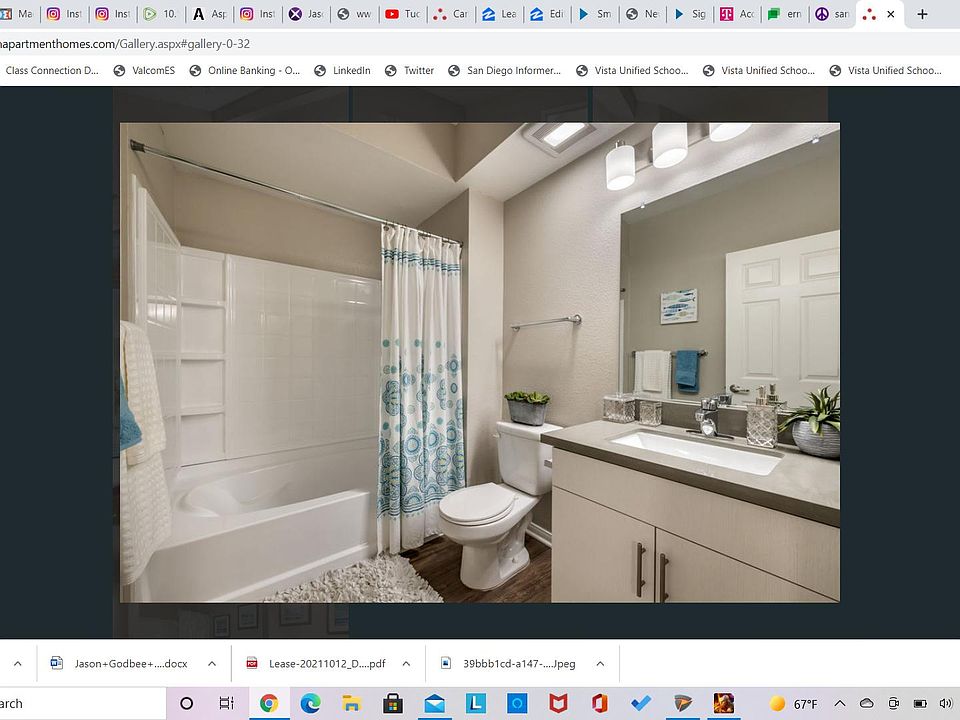Switch to the T-Mobile 'Acc' tab

[x=738, y=13]
